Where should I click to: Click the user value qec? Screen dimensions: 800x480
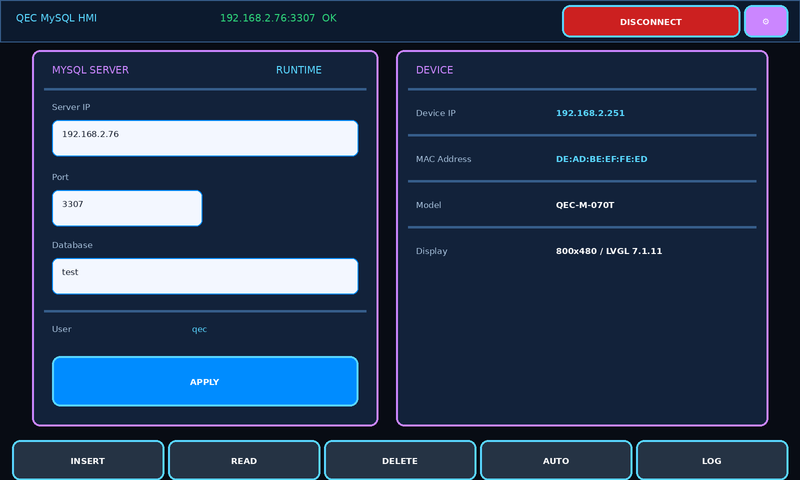pos(199,330)
